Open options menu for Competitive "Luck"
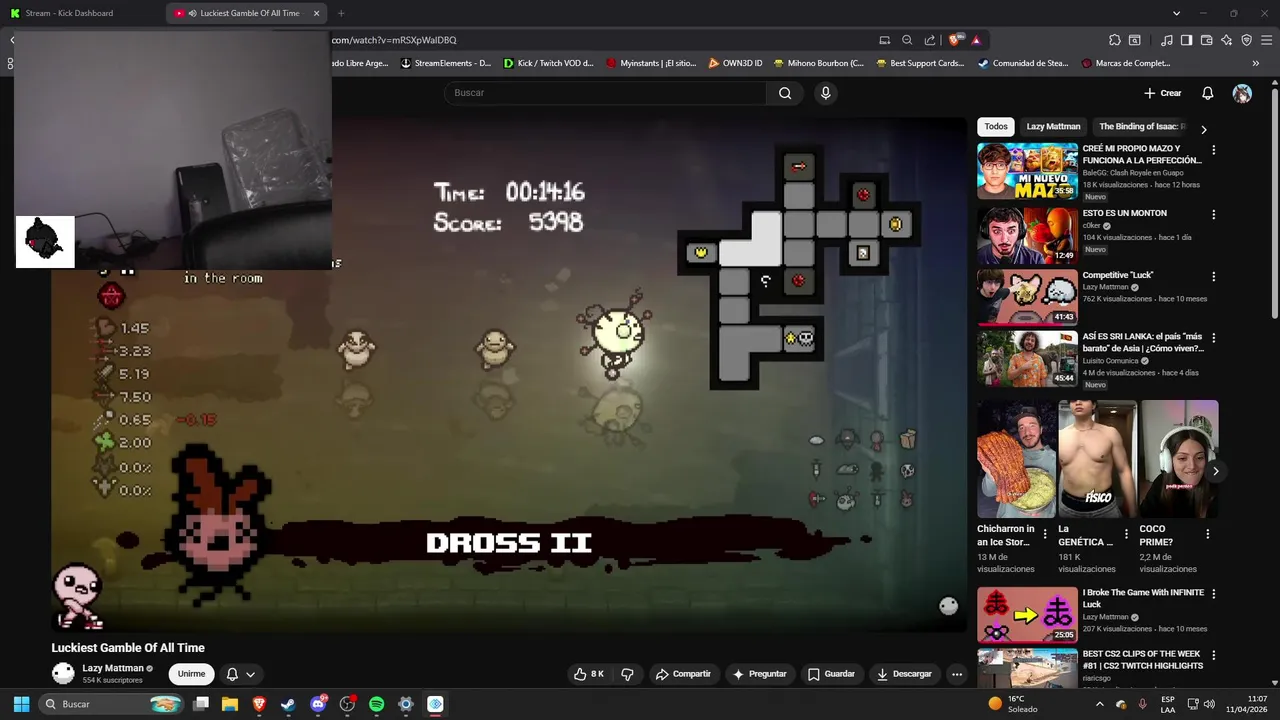Viewport: 1280px width, 720px height. tap(1214, 276)
